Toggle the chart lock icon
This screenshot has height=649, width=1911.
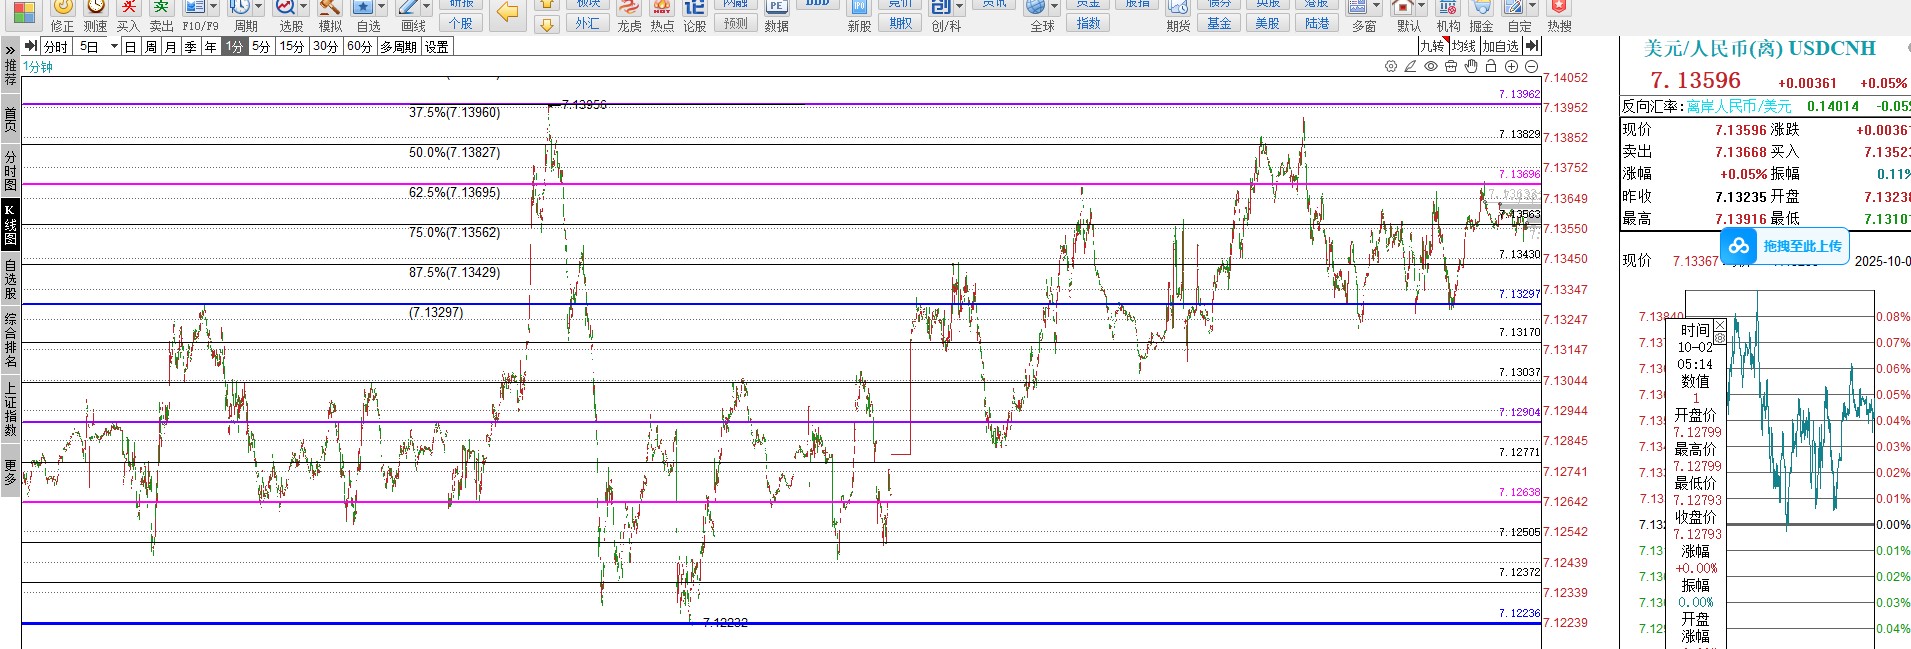1491,66
